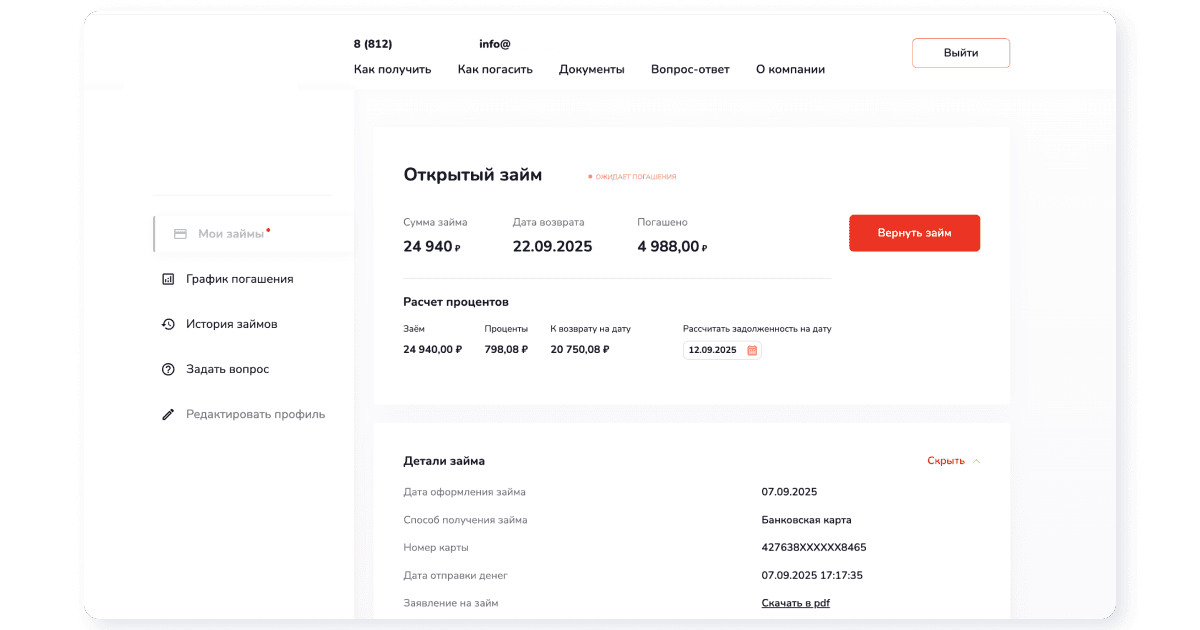Click the info@ email link in the header
This screenshot has width=1200, height=630.
click(495, 43)
